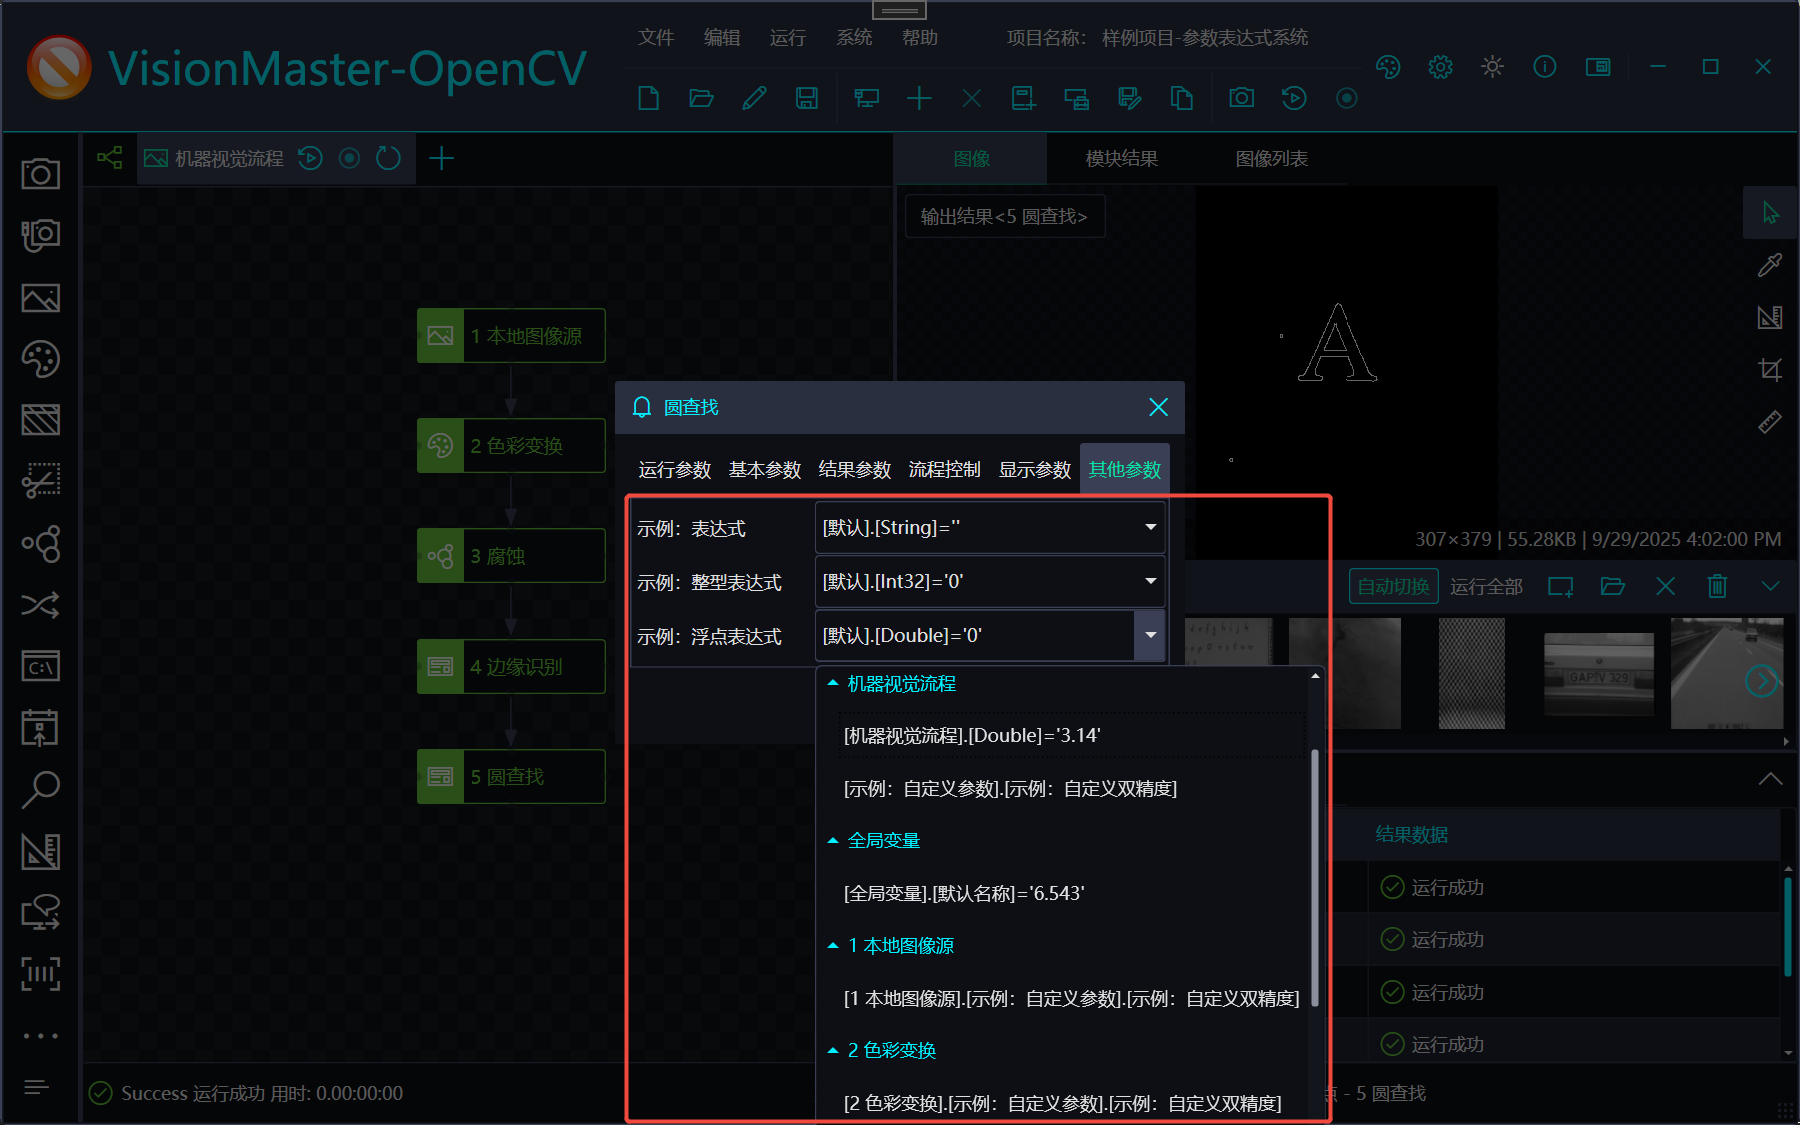Open project folder icon in top toolbar

[x=701, y=98]
